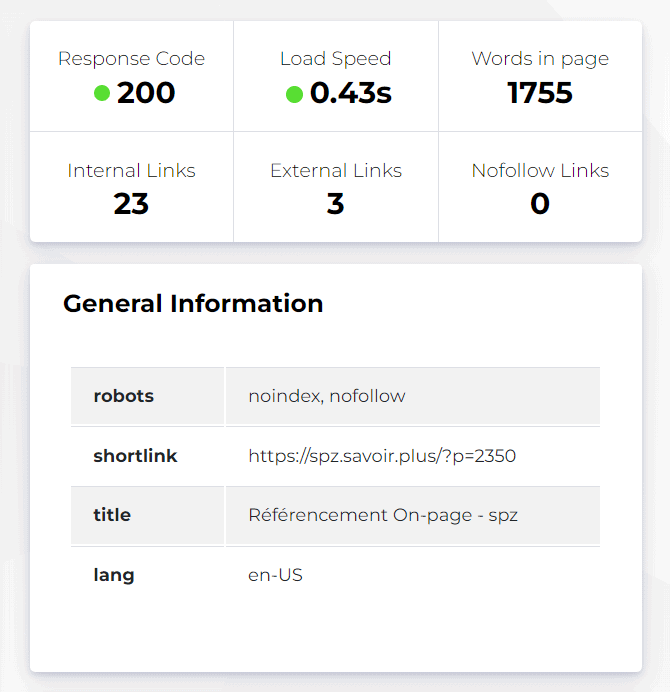The height and width of the screenshot is (692, 670).
Task: Click the title row label
Action: tap(112, 515)
